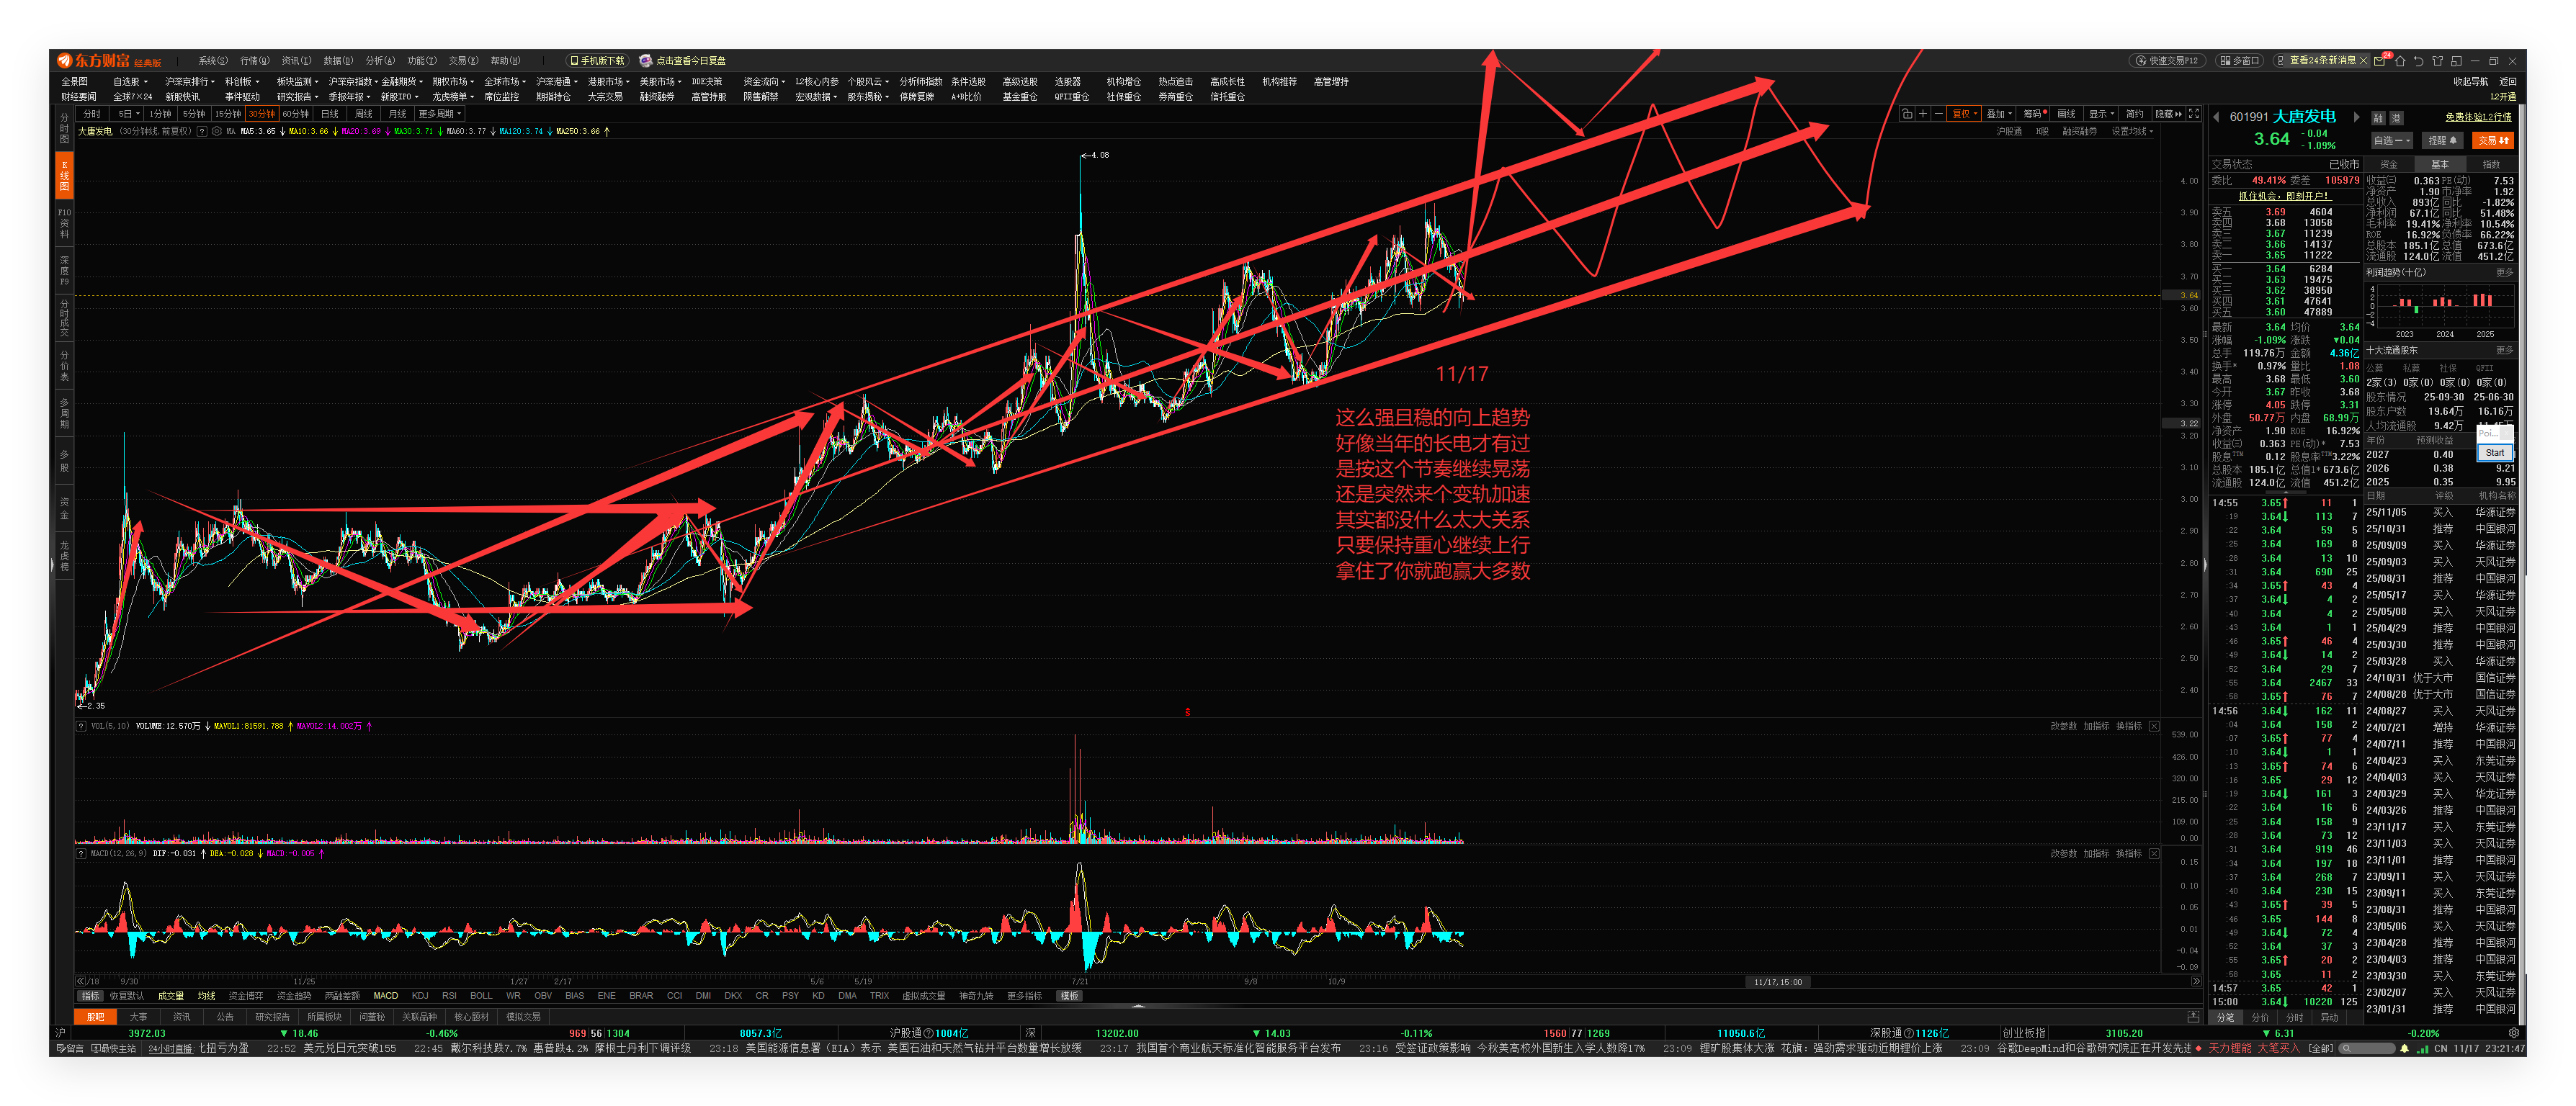Click the chart lock icon
The image size is (2576, 1106).
coord(1907,114)
